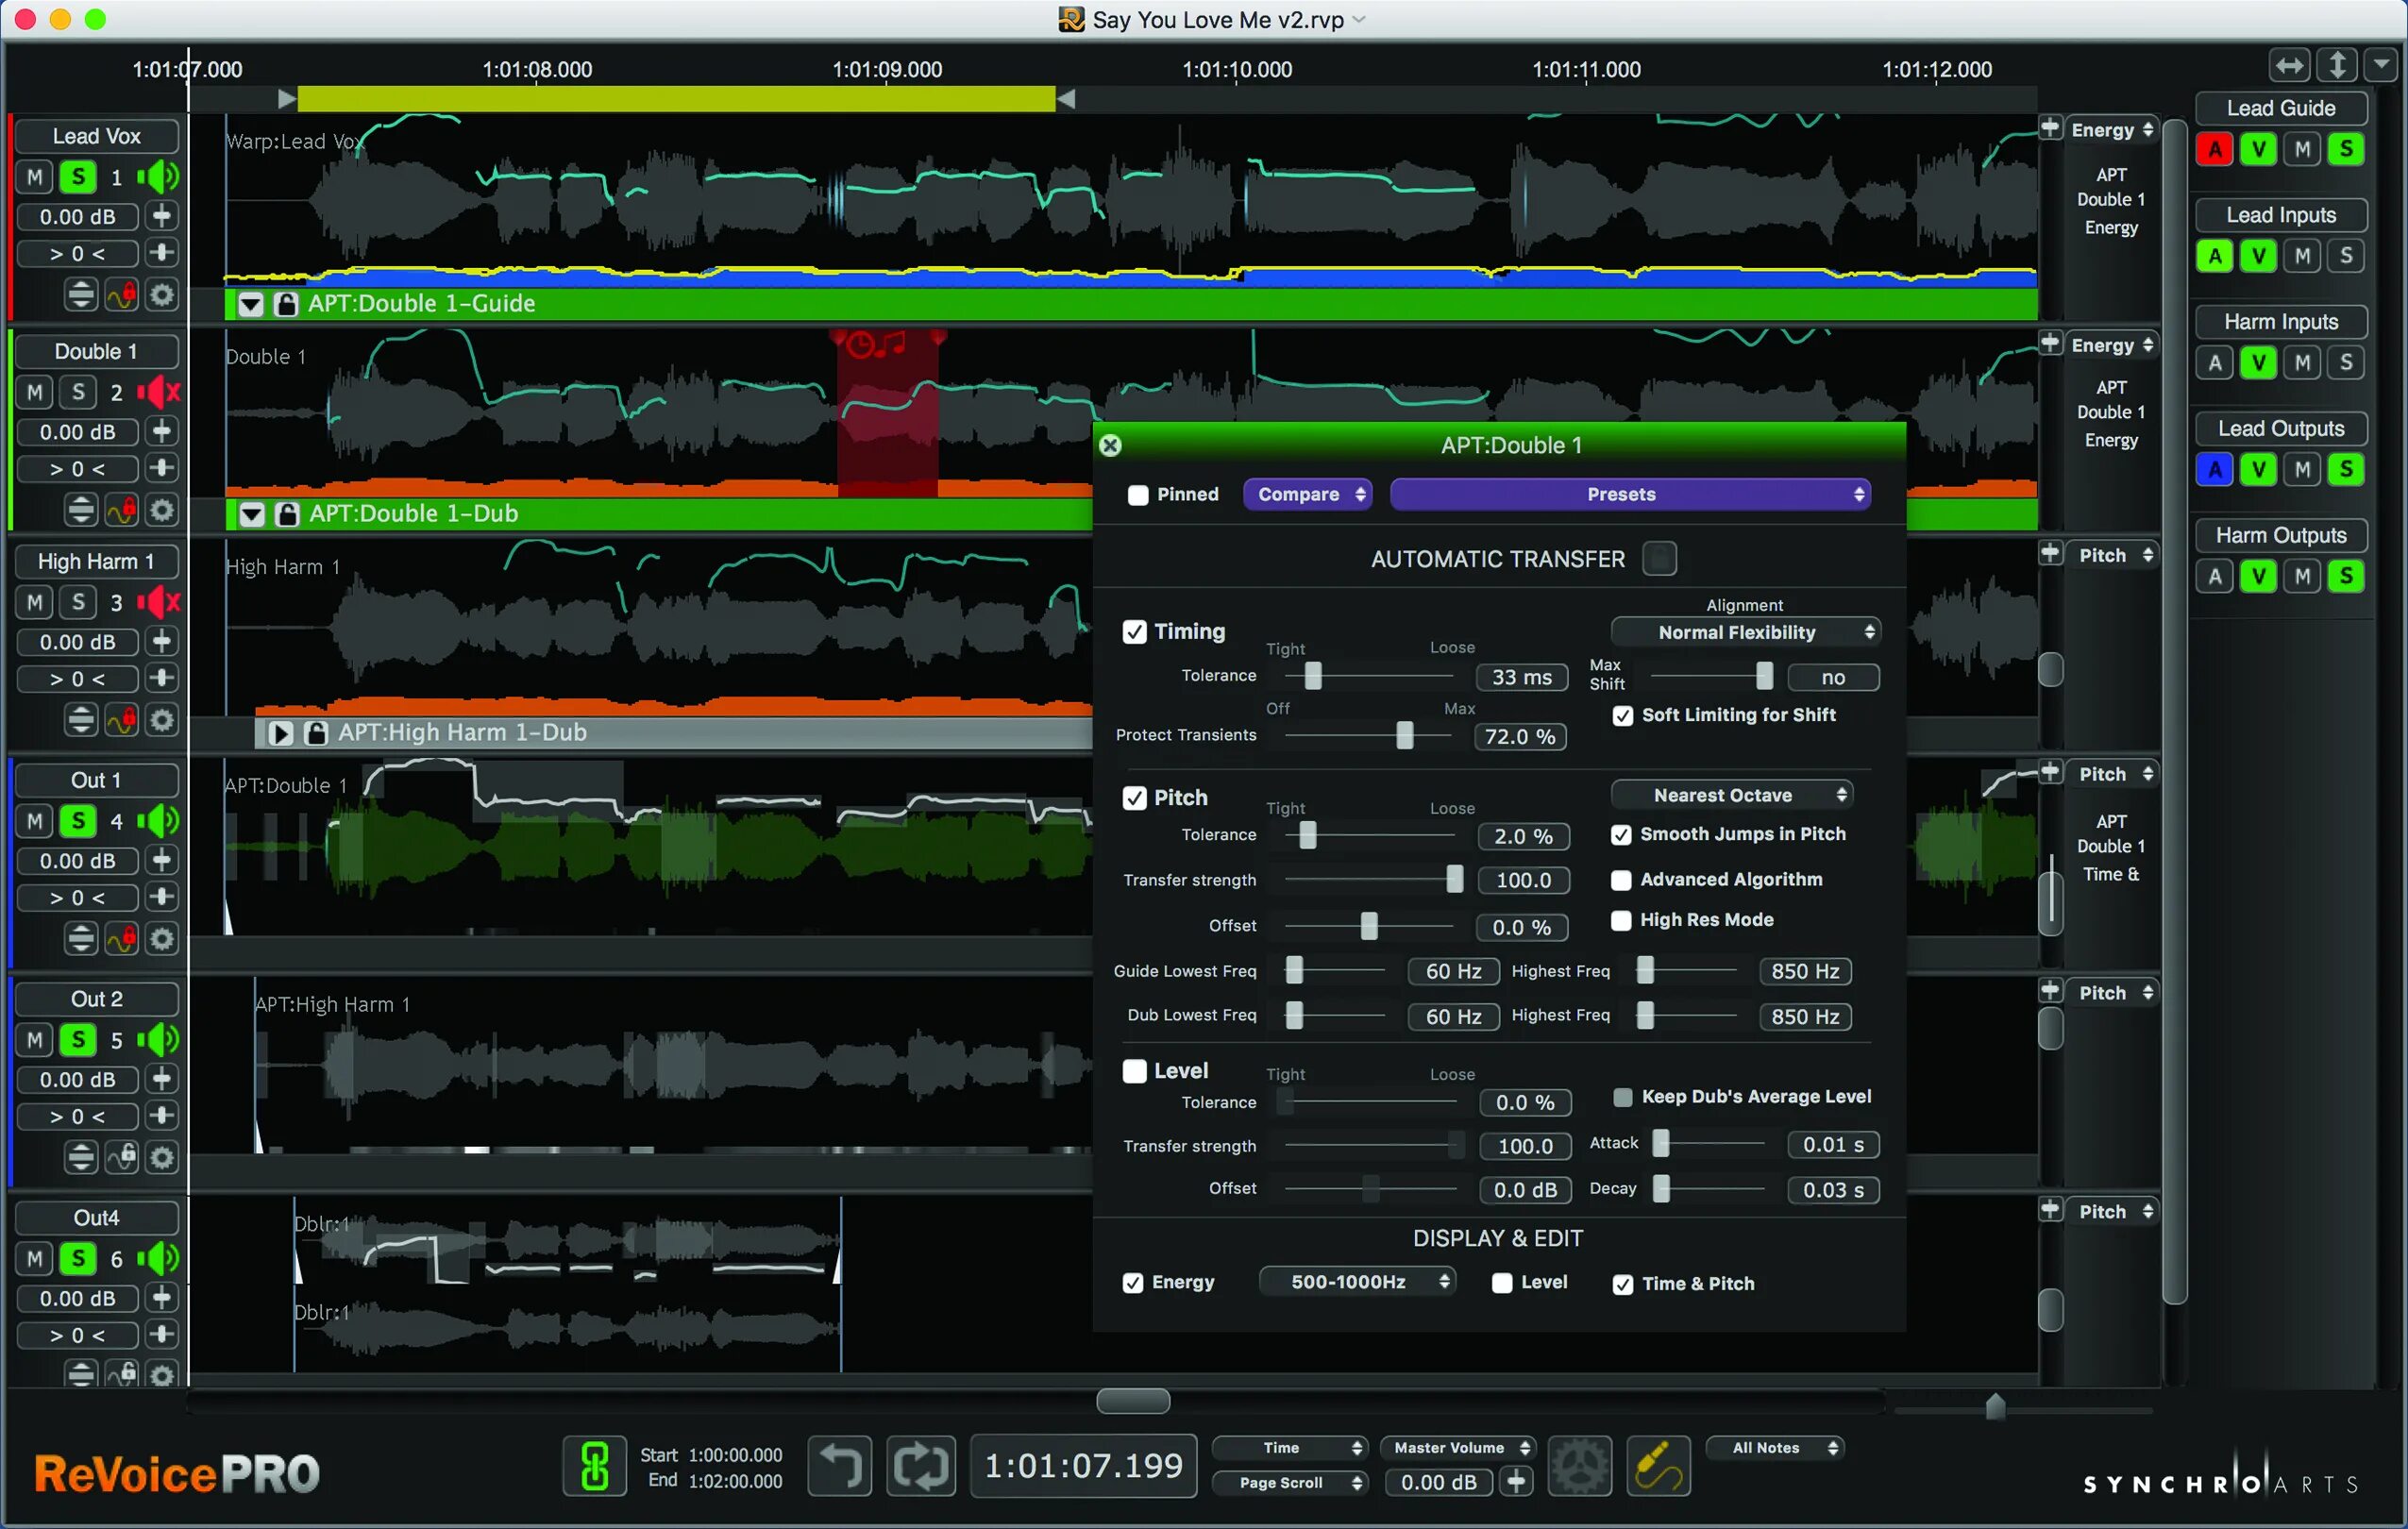
Task: Open Normal Flexibility alignment dropdown
Action: coord(1745,632)
